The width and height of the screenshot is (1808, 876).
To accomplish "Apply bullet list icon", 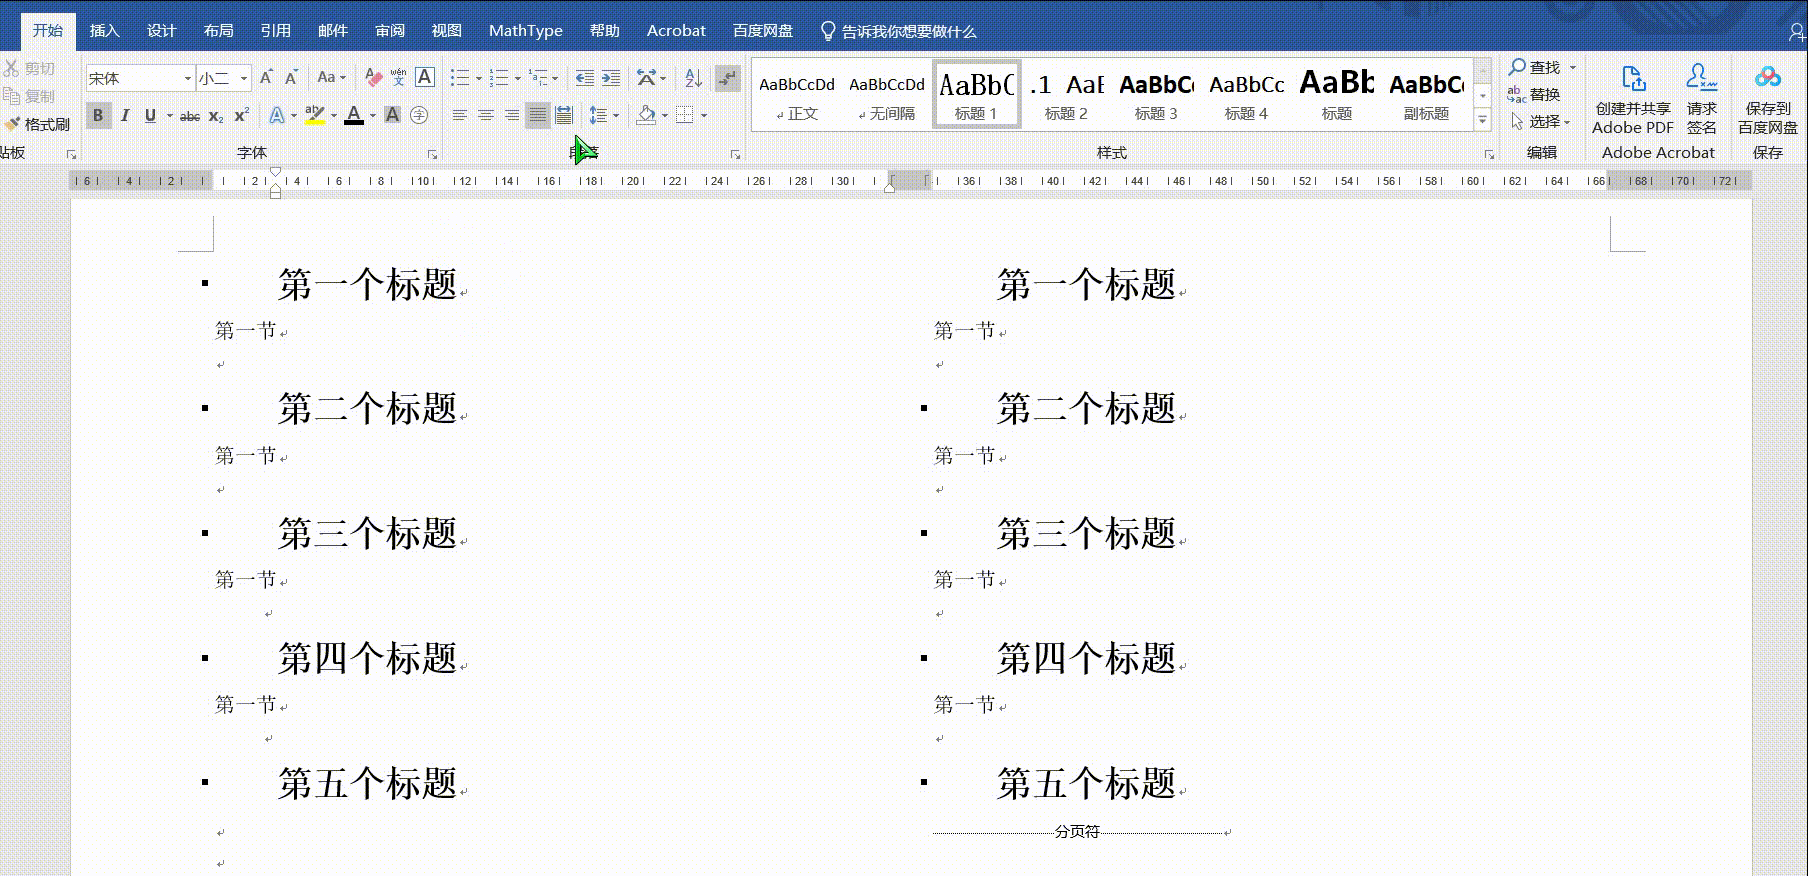I will (x=460, y=78).
